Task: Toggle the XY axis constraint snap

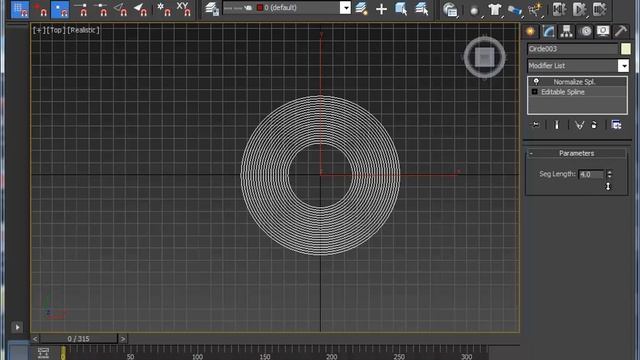Action: pos(184,9)
